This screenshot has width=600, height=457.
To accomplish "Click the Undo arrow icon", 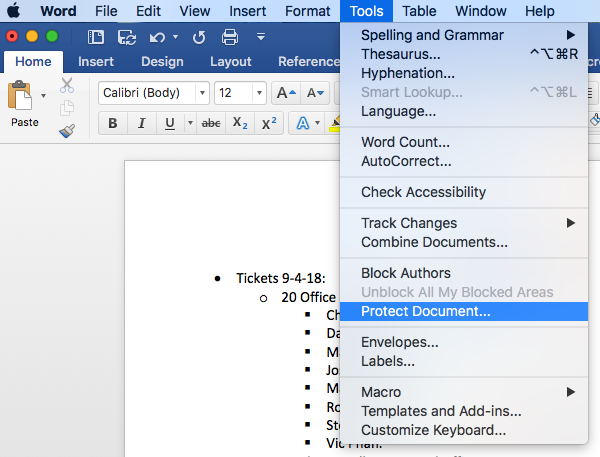I will tap(157, 38).
